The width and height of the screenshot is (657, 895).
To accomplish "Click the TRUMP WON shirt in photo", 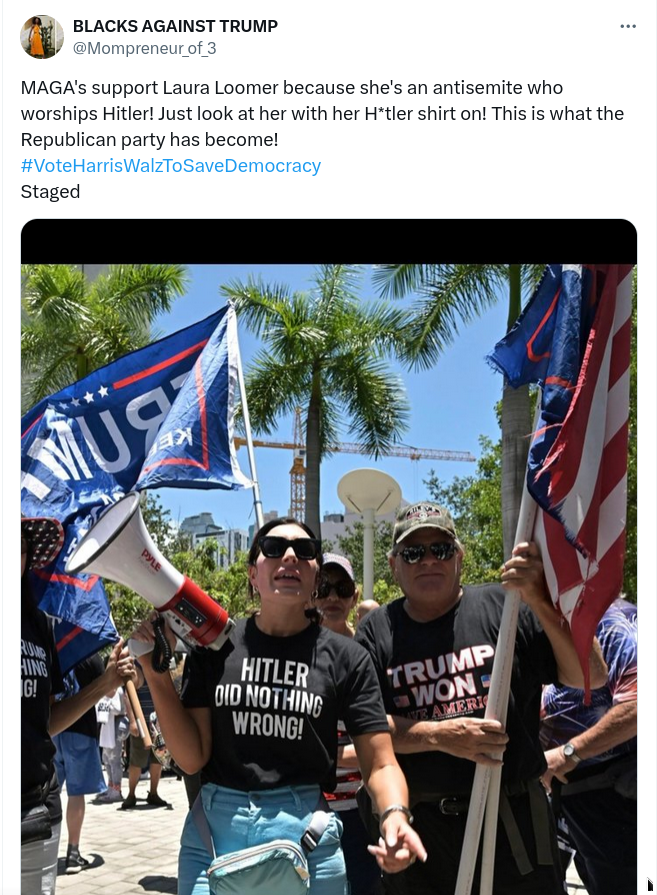I will pos(440,683).
